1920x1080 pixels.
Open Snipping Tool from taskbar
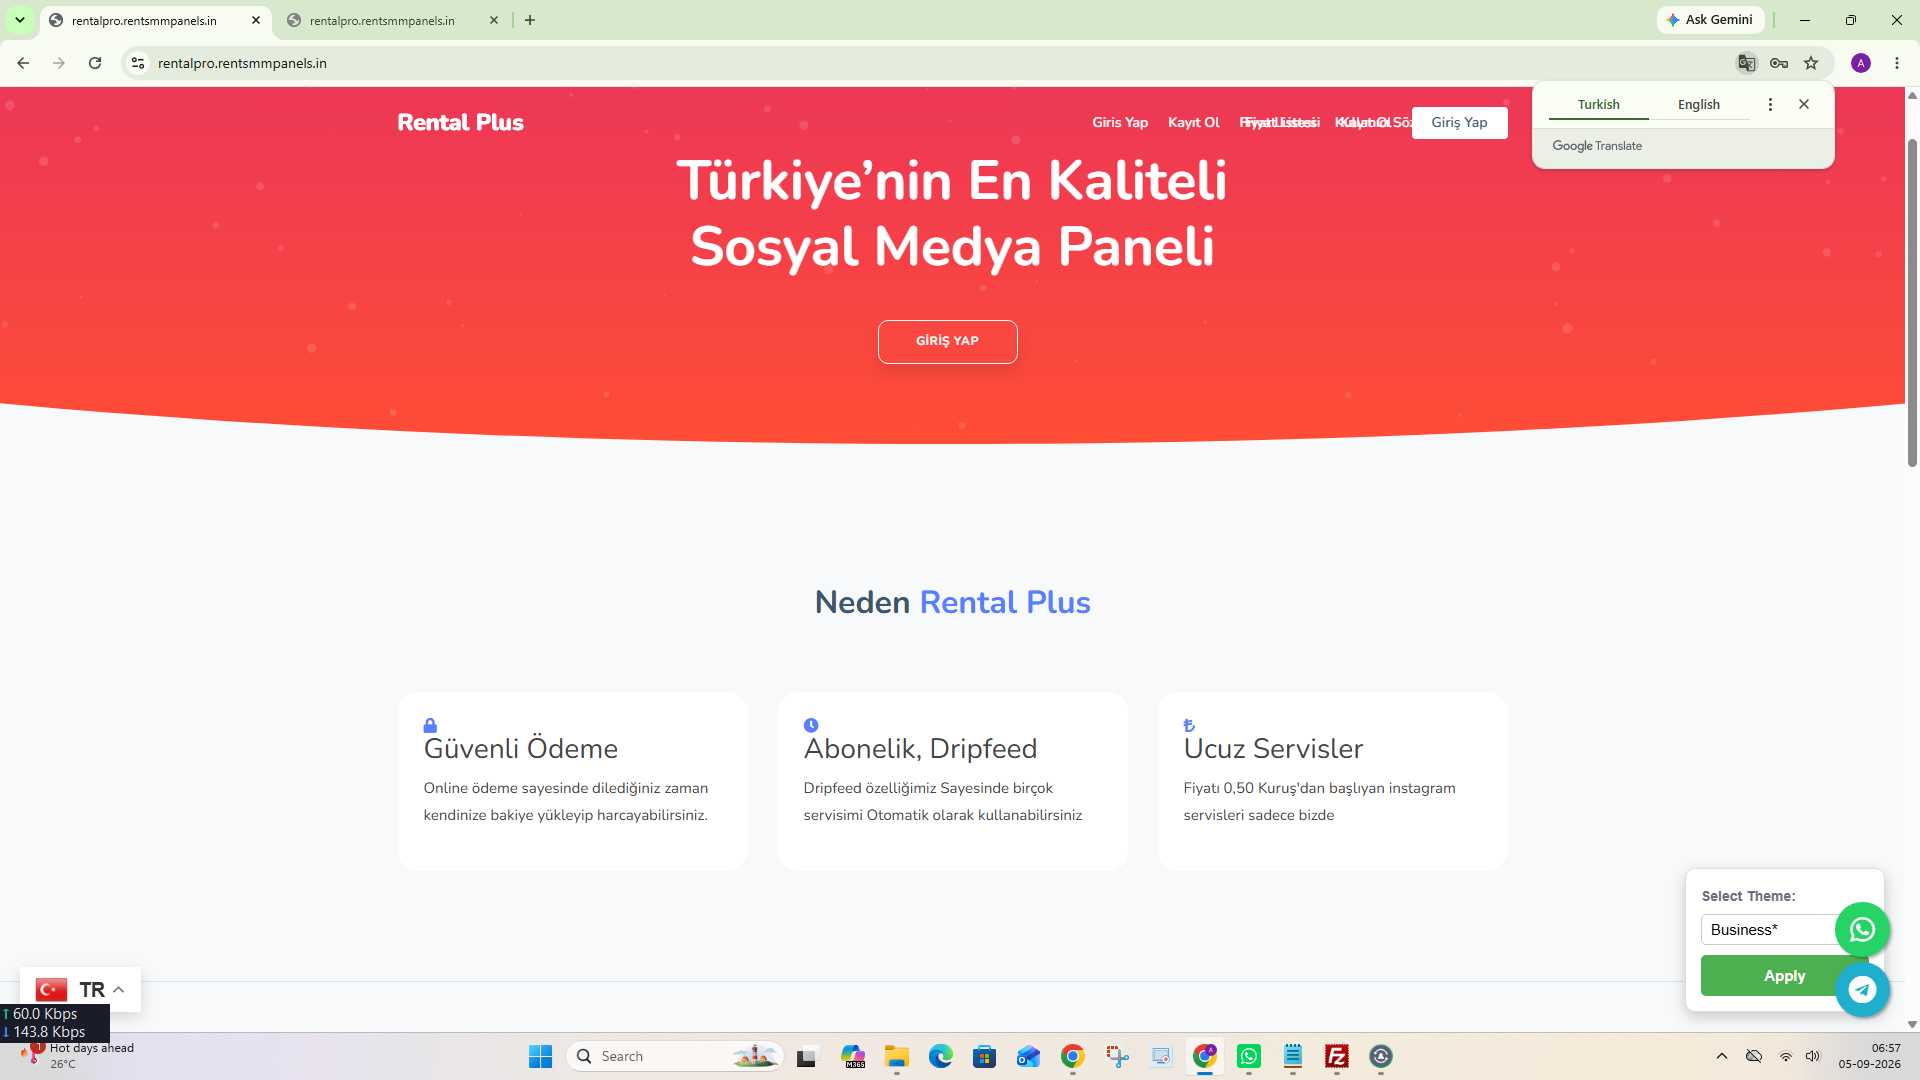(x=1117, y=1056)
